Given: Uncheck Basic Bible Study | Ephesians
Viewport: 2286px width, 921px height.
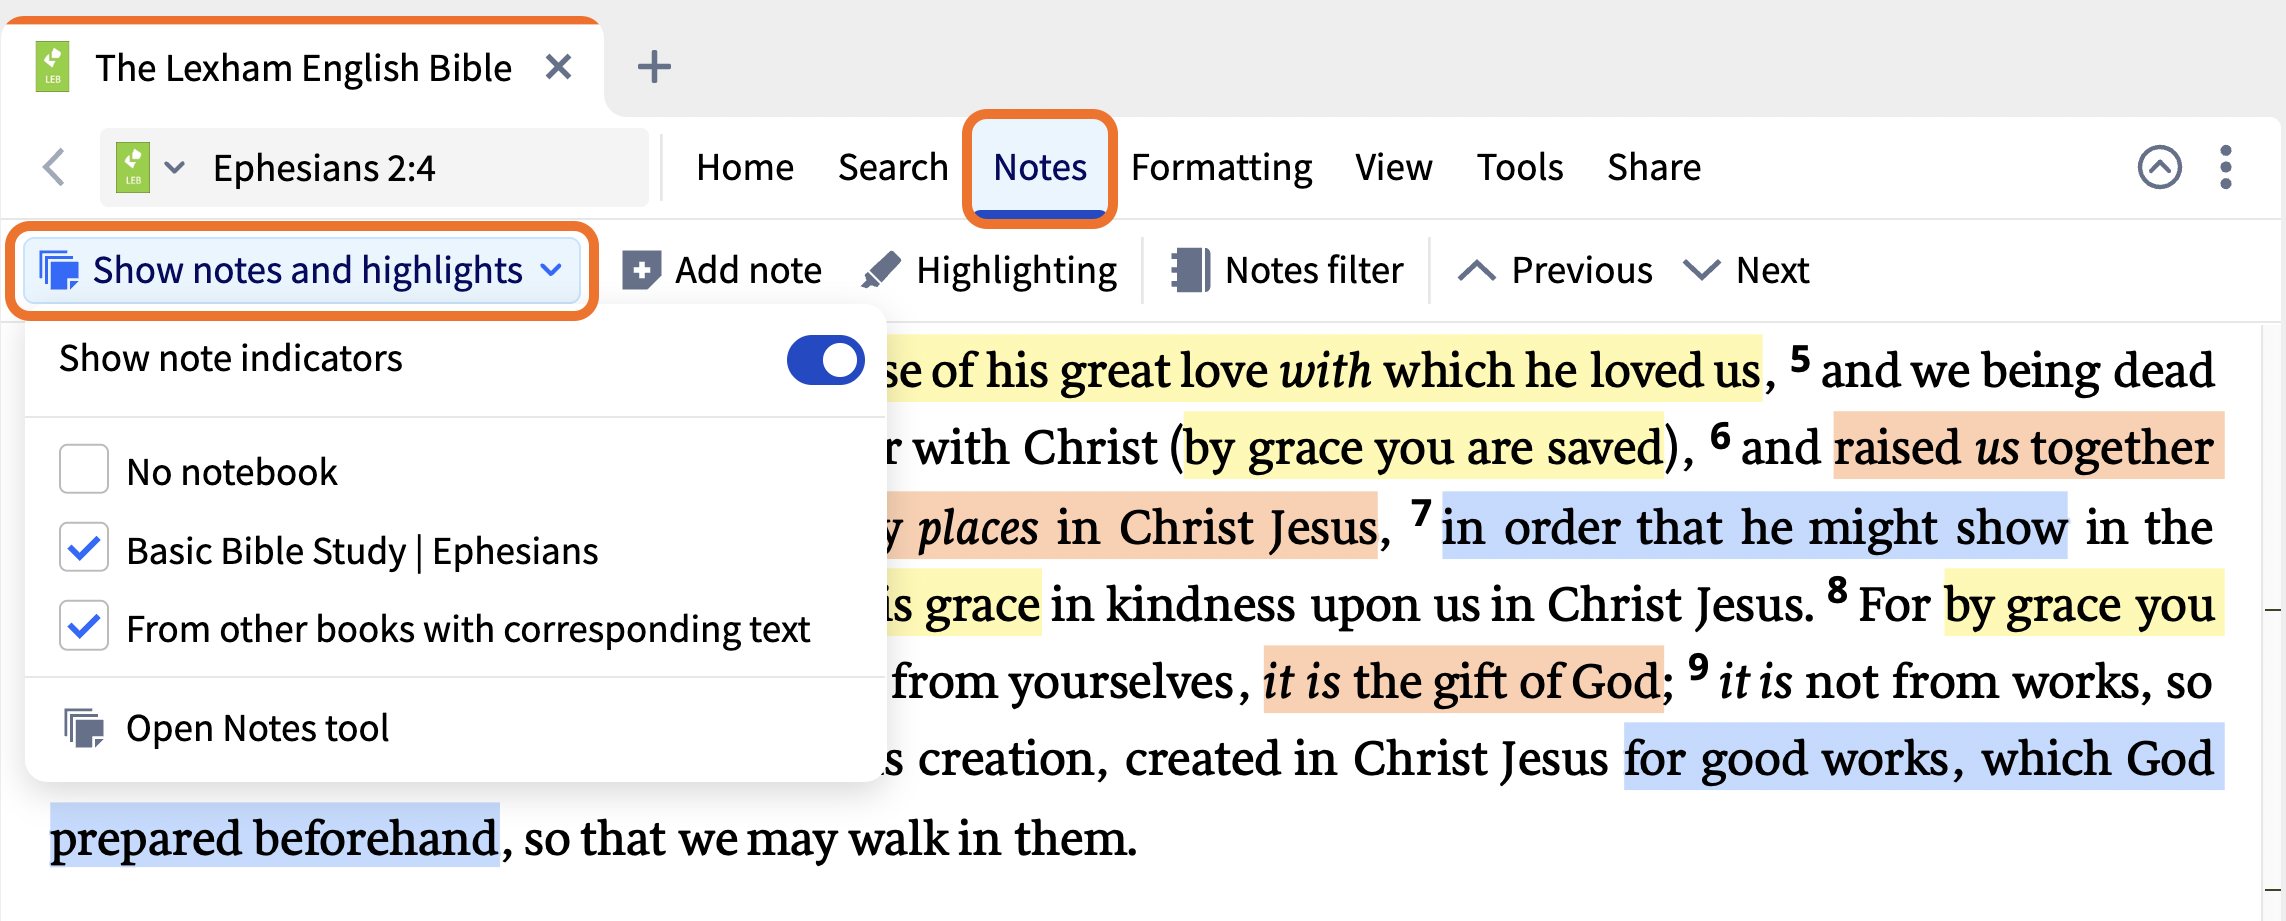Looking at the screenshot, I should point(84,548).
